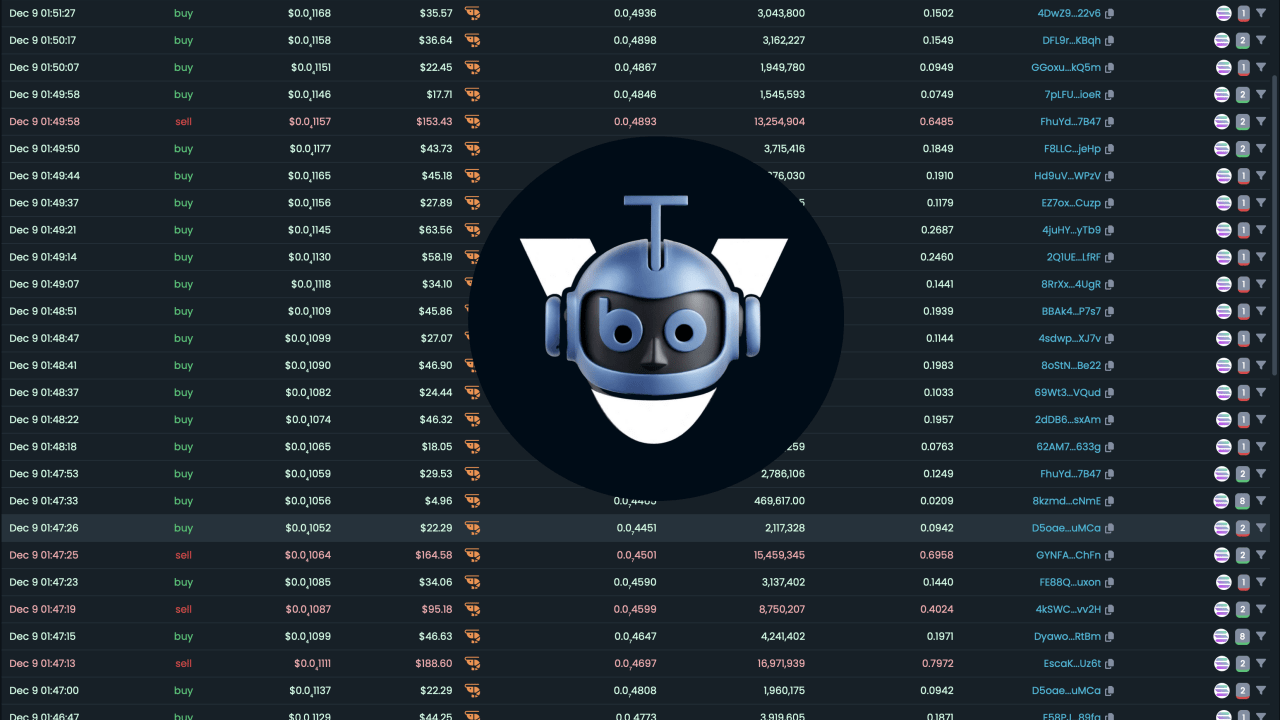Click trade count badge 2 for F8LLC...jeHp
1280x720 pixels.
point(1242,149)
